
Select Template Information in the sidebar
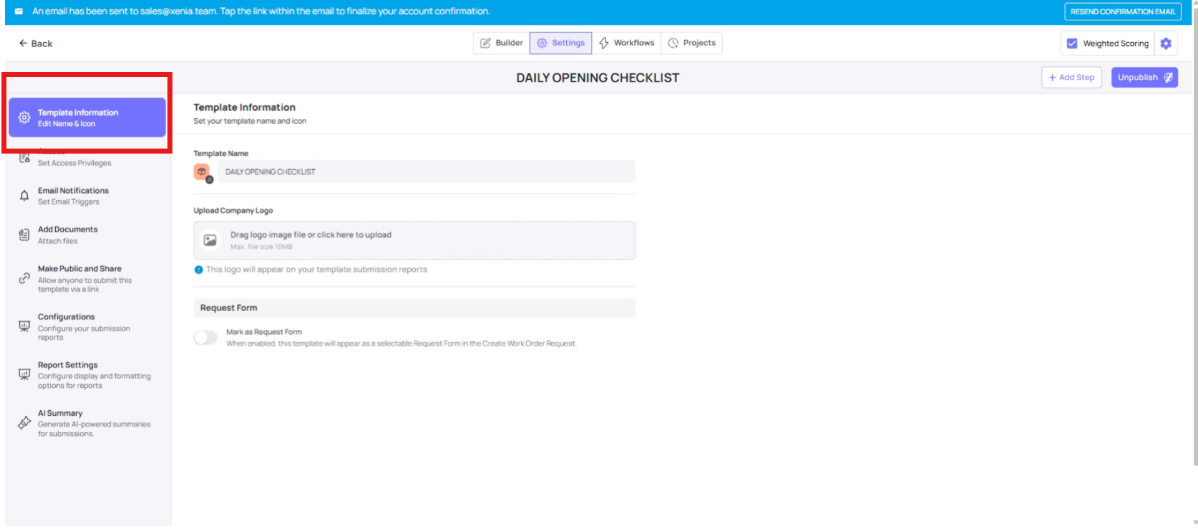click(87, 117)
